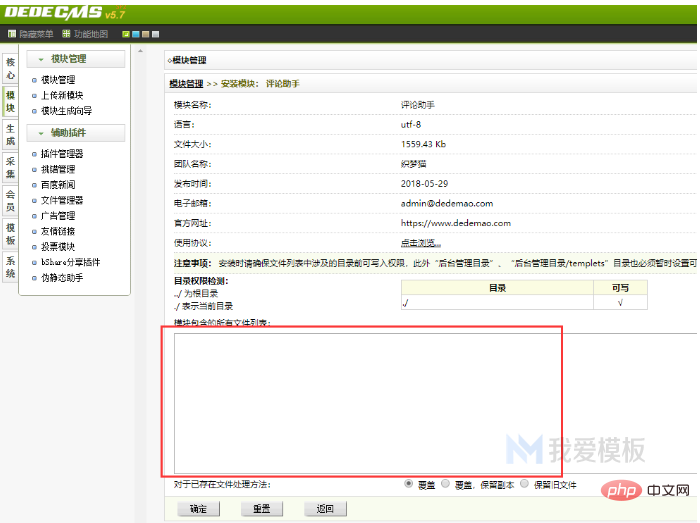Screen dimensions: 700x523
Task: Click the 隐藏菜单 text label
Action: tap(36, 34)
